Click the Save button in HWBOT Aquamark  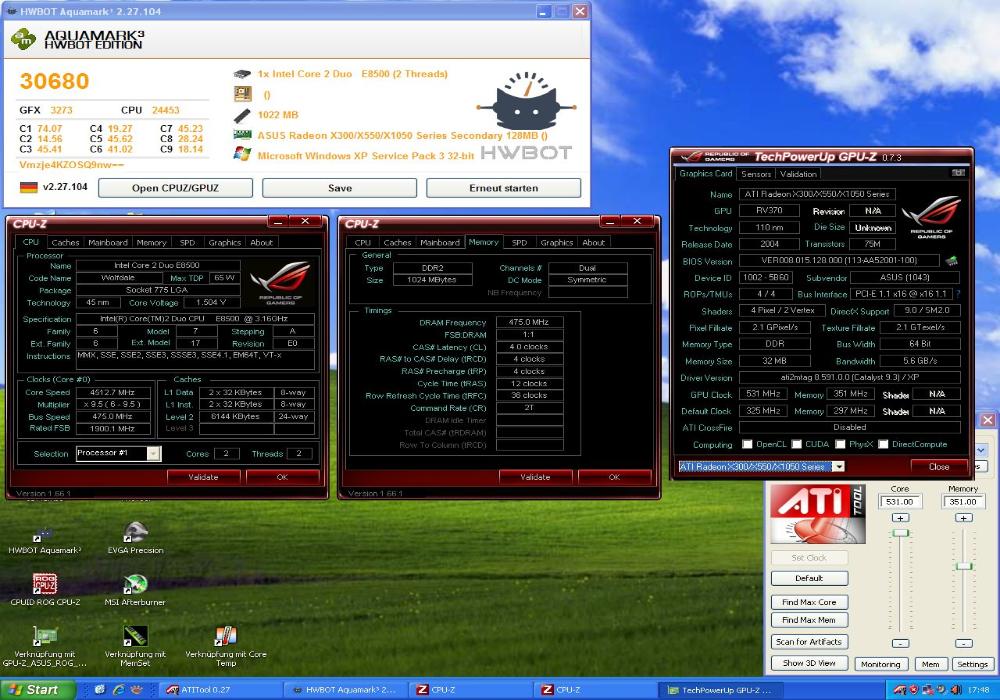pyautogui.click(x=339, y=188)
